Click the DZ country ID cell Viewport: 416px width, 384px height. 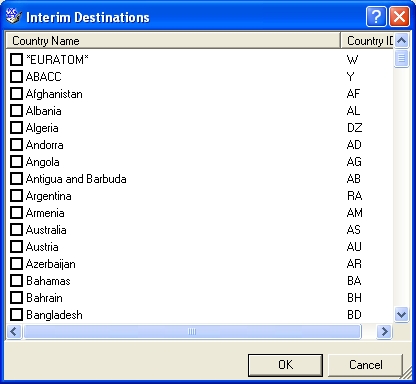pyautogui.click(x=354, y=128)
